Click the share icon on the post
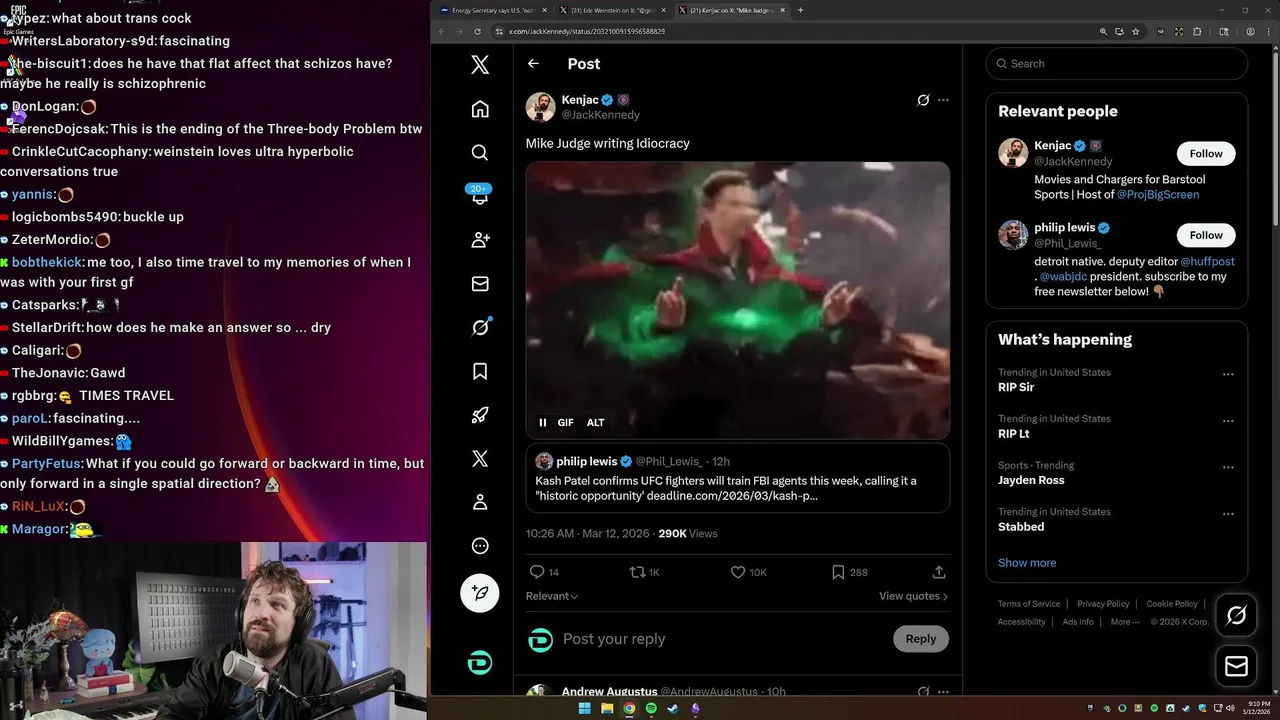Image resolution: width=1280 pixels, height=720 pixels. (x=939, y=572)
